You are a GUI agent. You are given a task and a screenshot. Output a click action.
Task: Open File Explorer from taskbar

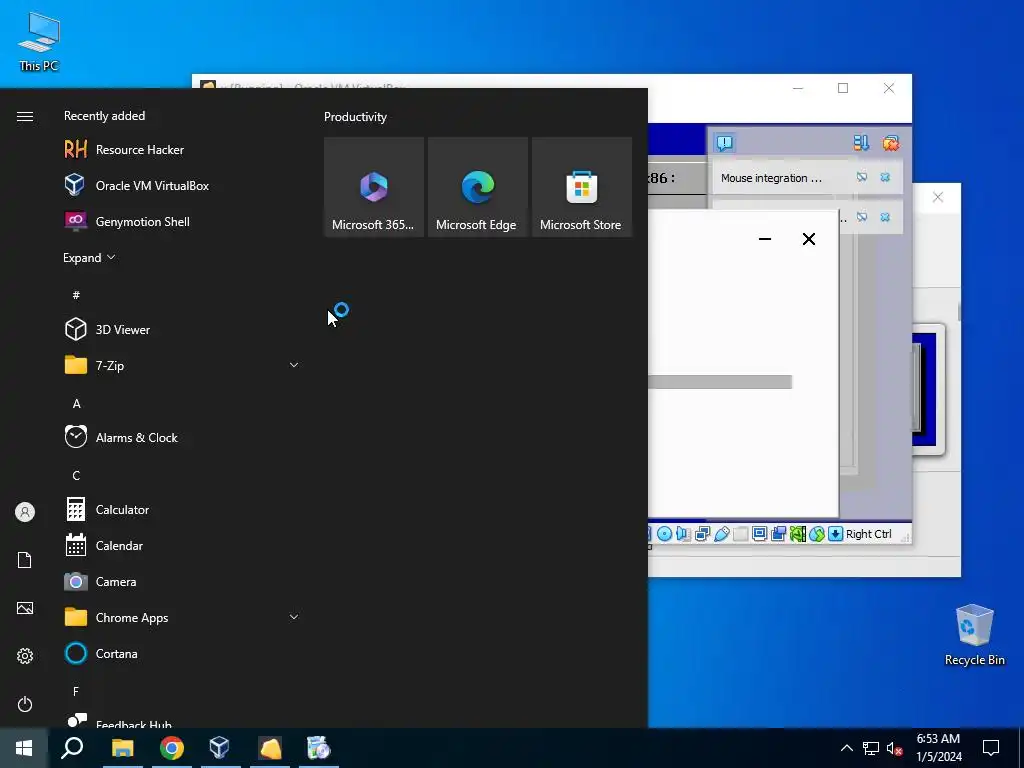pyautogui.click(x=122, y=748)
